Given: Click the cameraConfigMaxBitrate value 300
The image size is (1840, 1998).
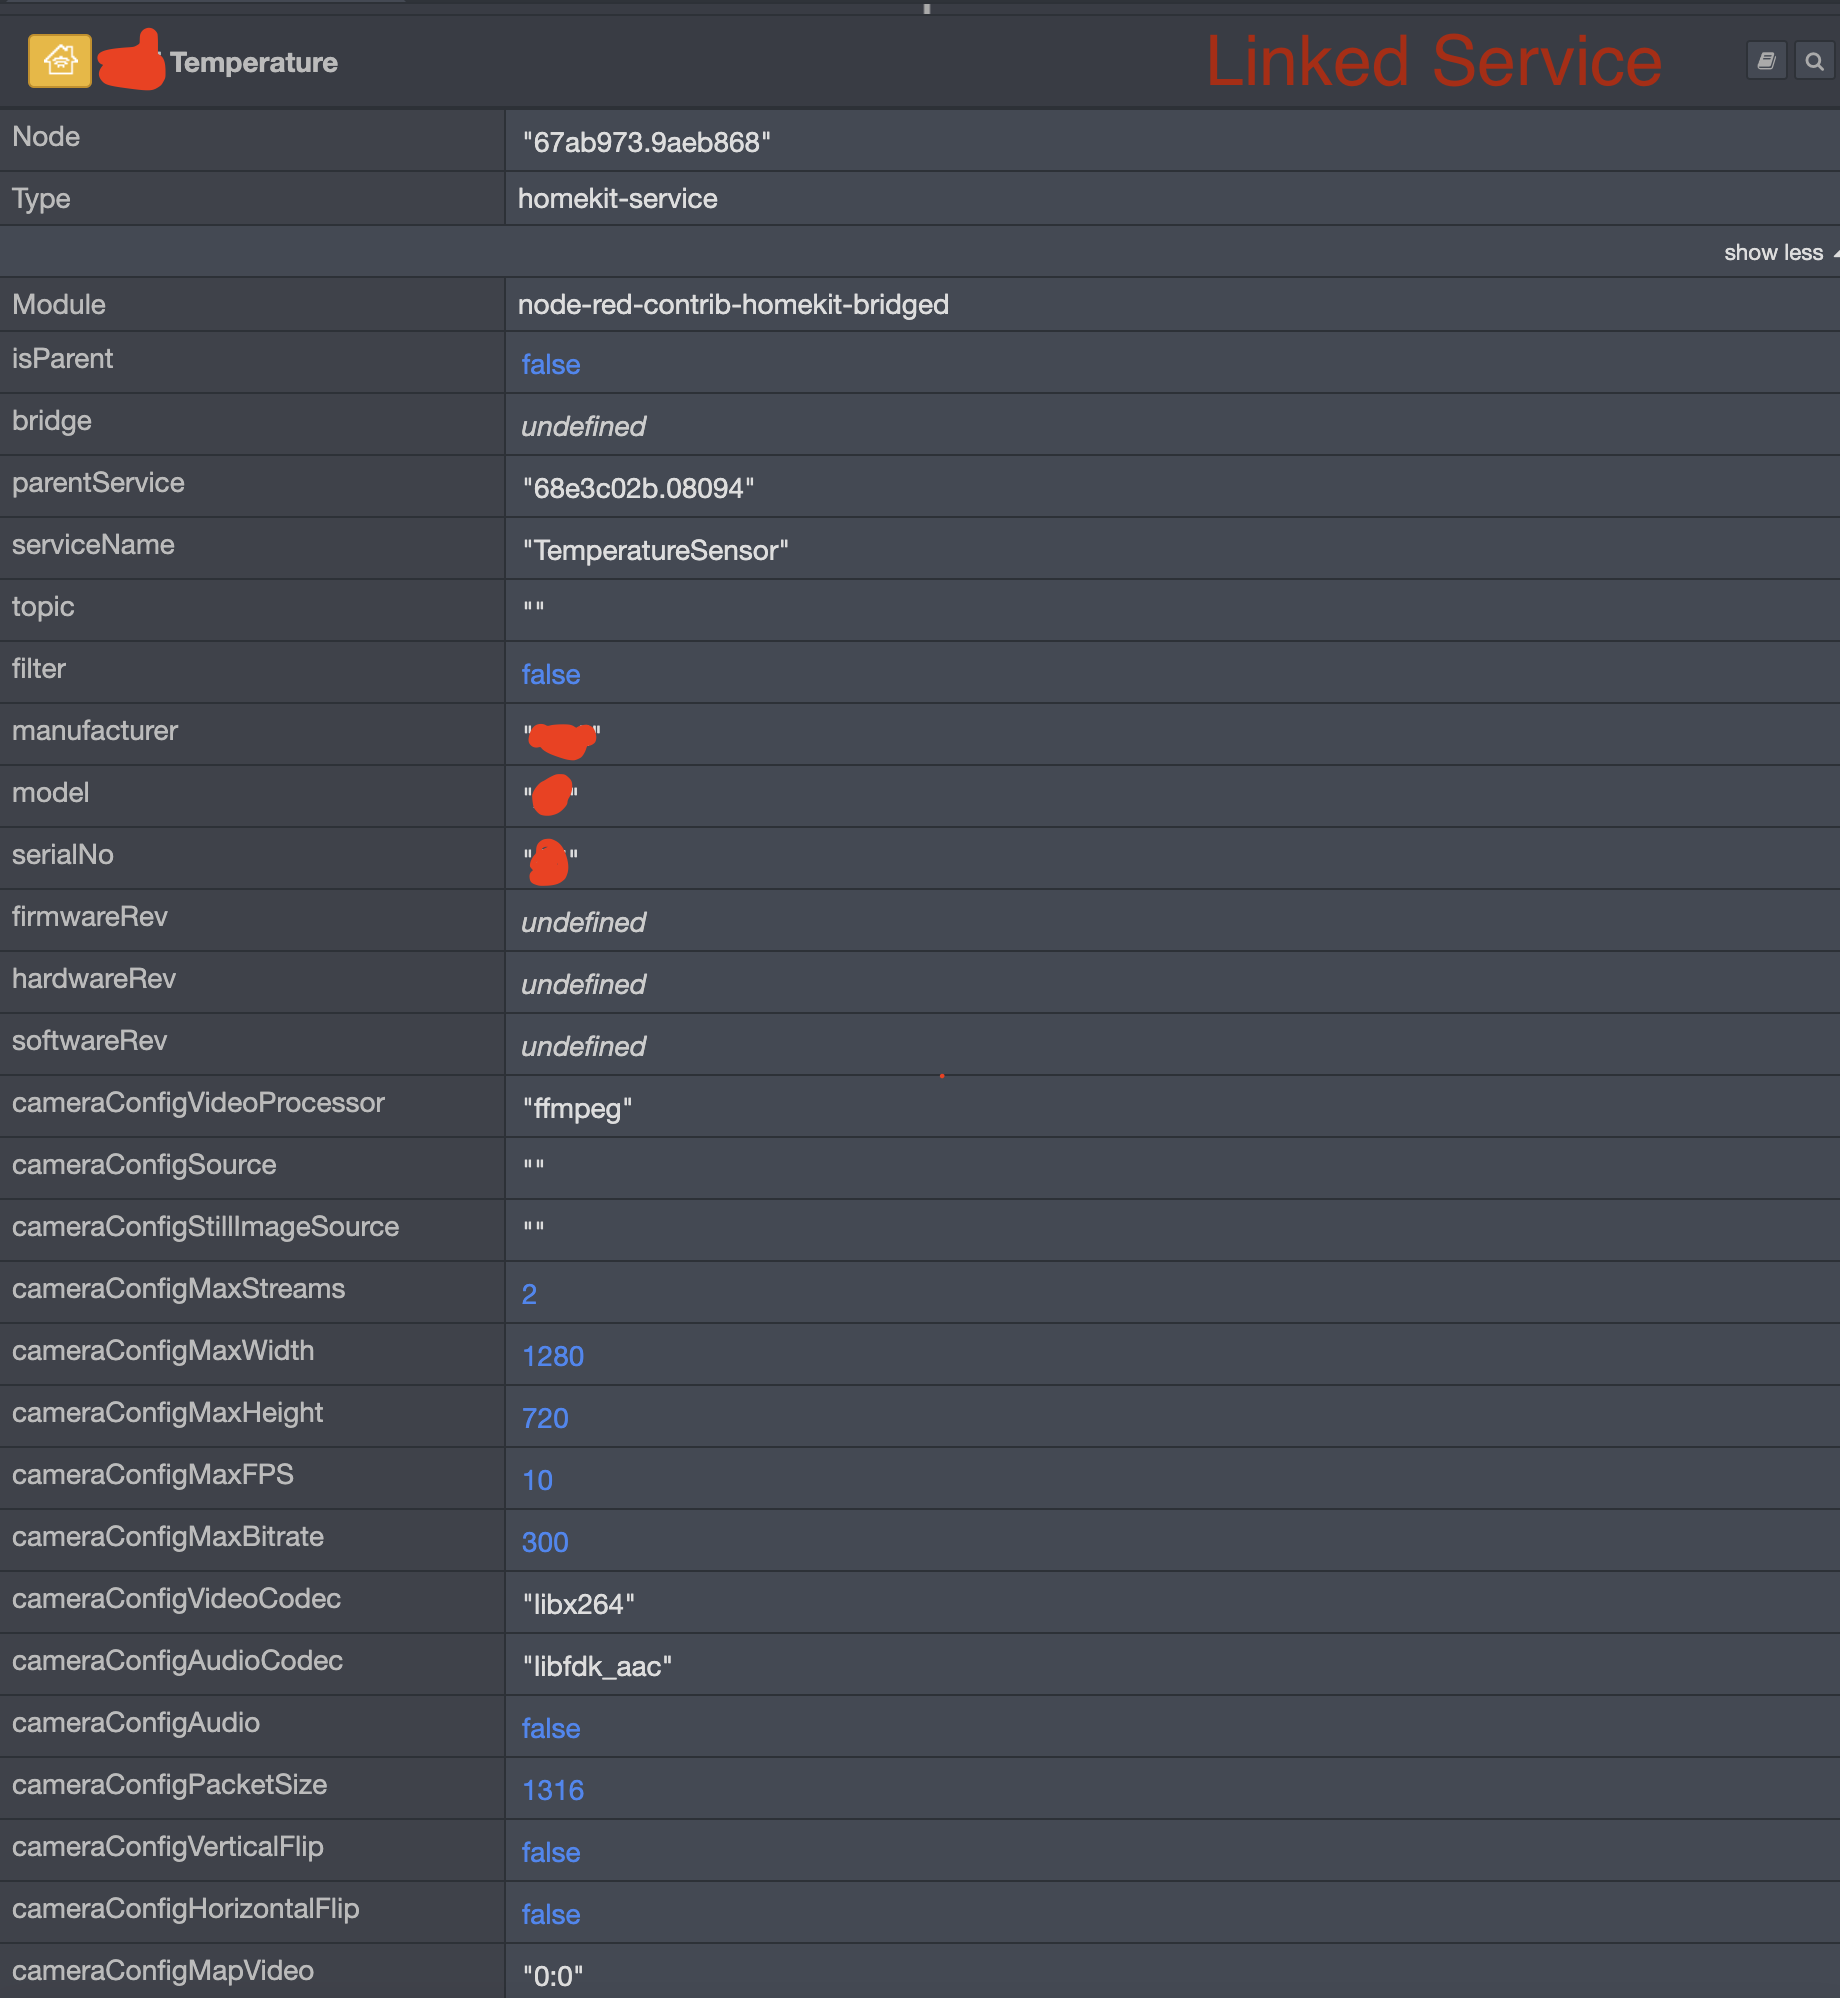Looking at the screenshot, I should coord(545,1542).
